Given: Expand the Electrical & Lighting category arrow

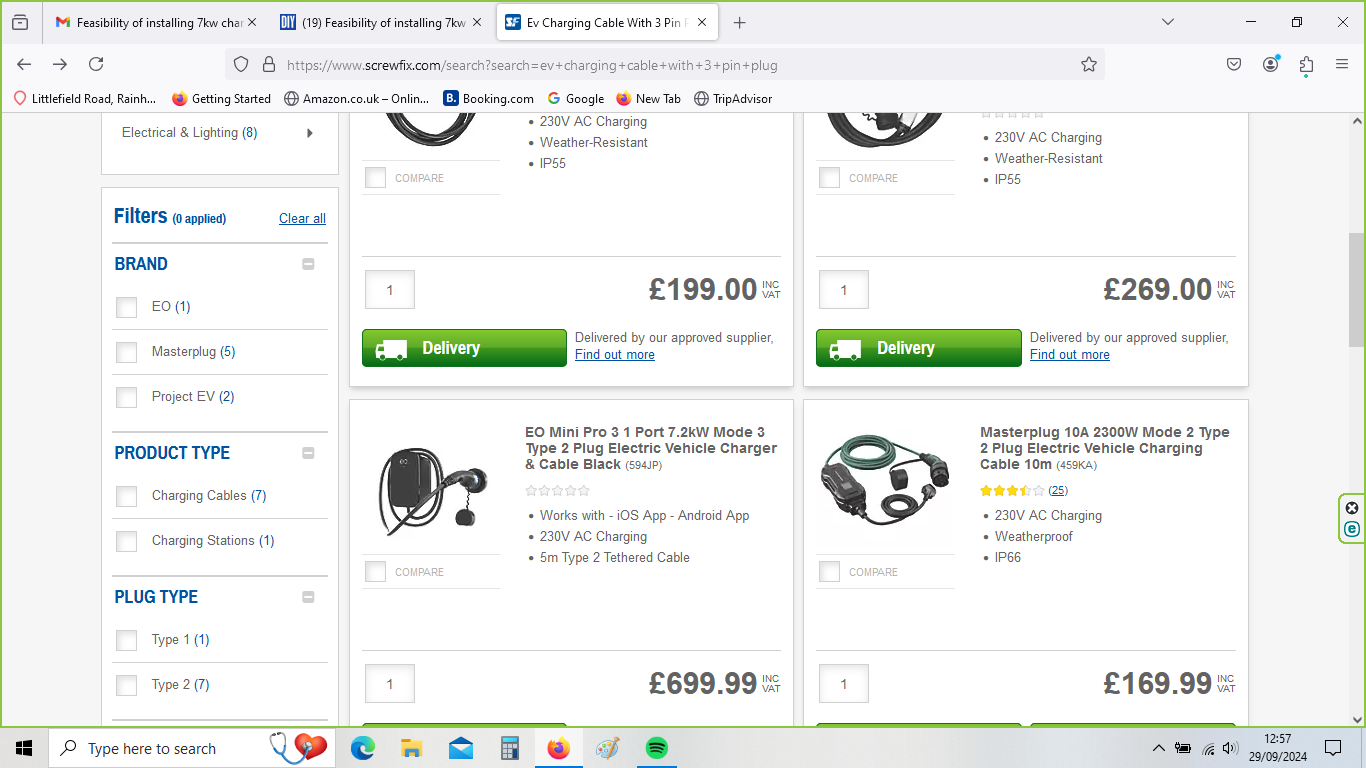Looking at the screenshot, I should pos(309,133).
